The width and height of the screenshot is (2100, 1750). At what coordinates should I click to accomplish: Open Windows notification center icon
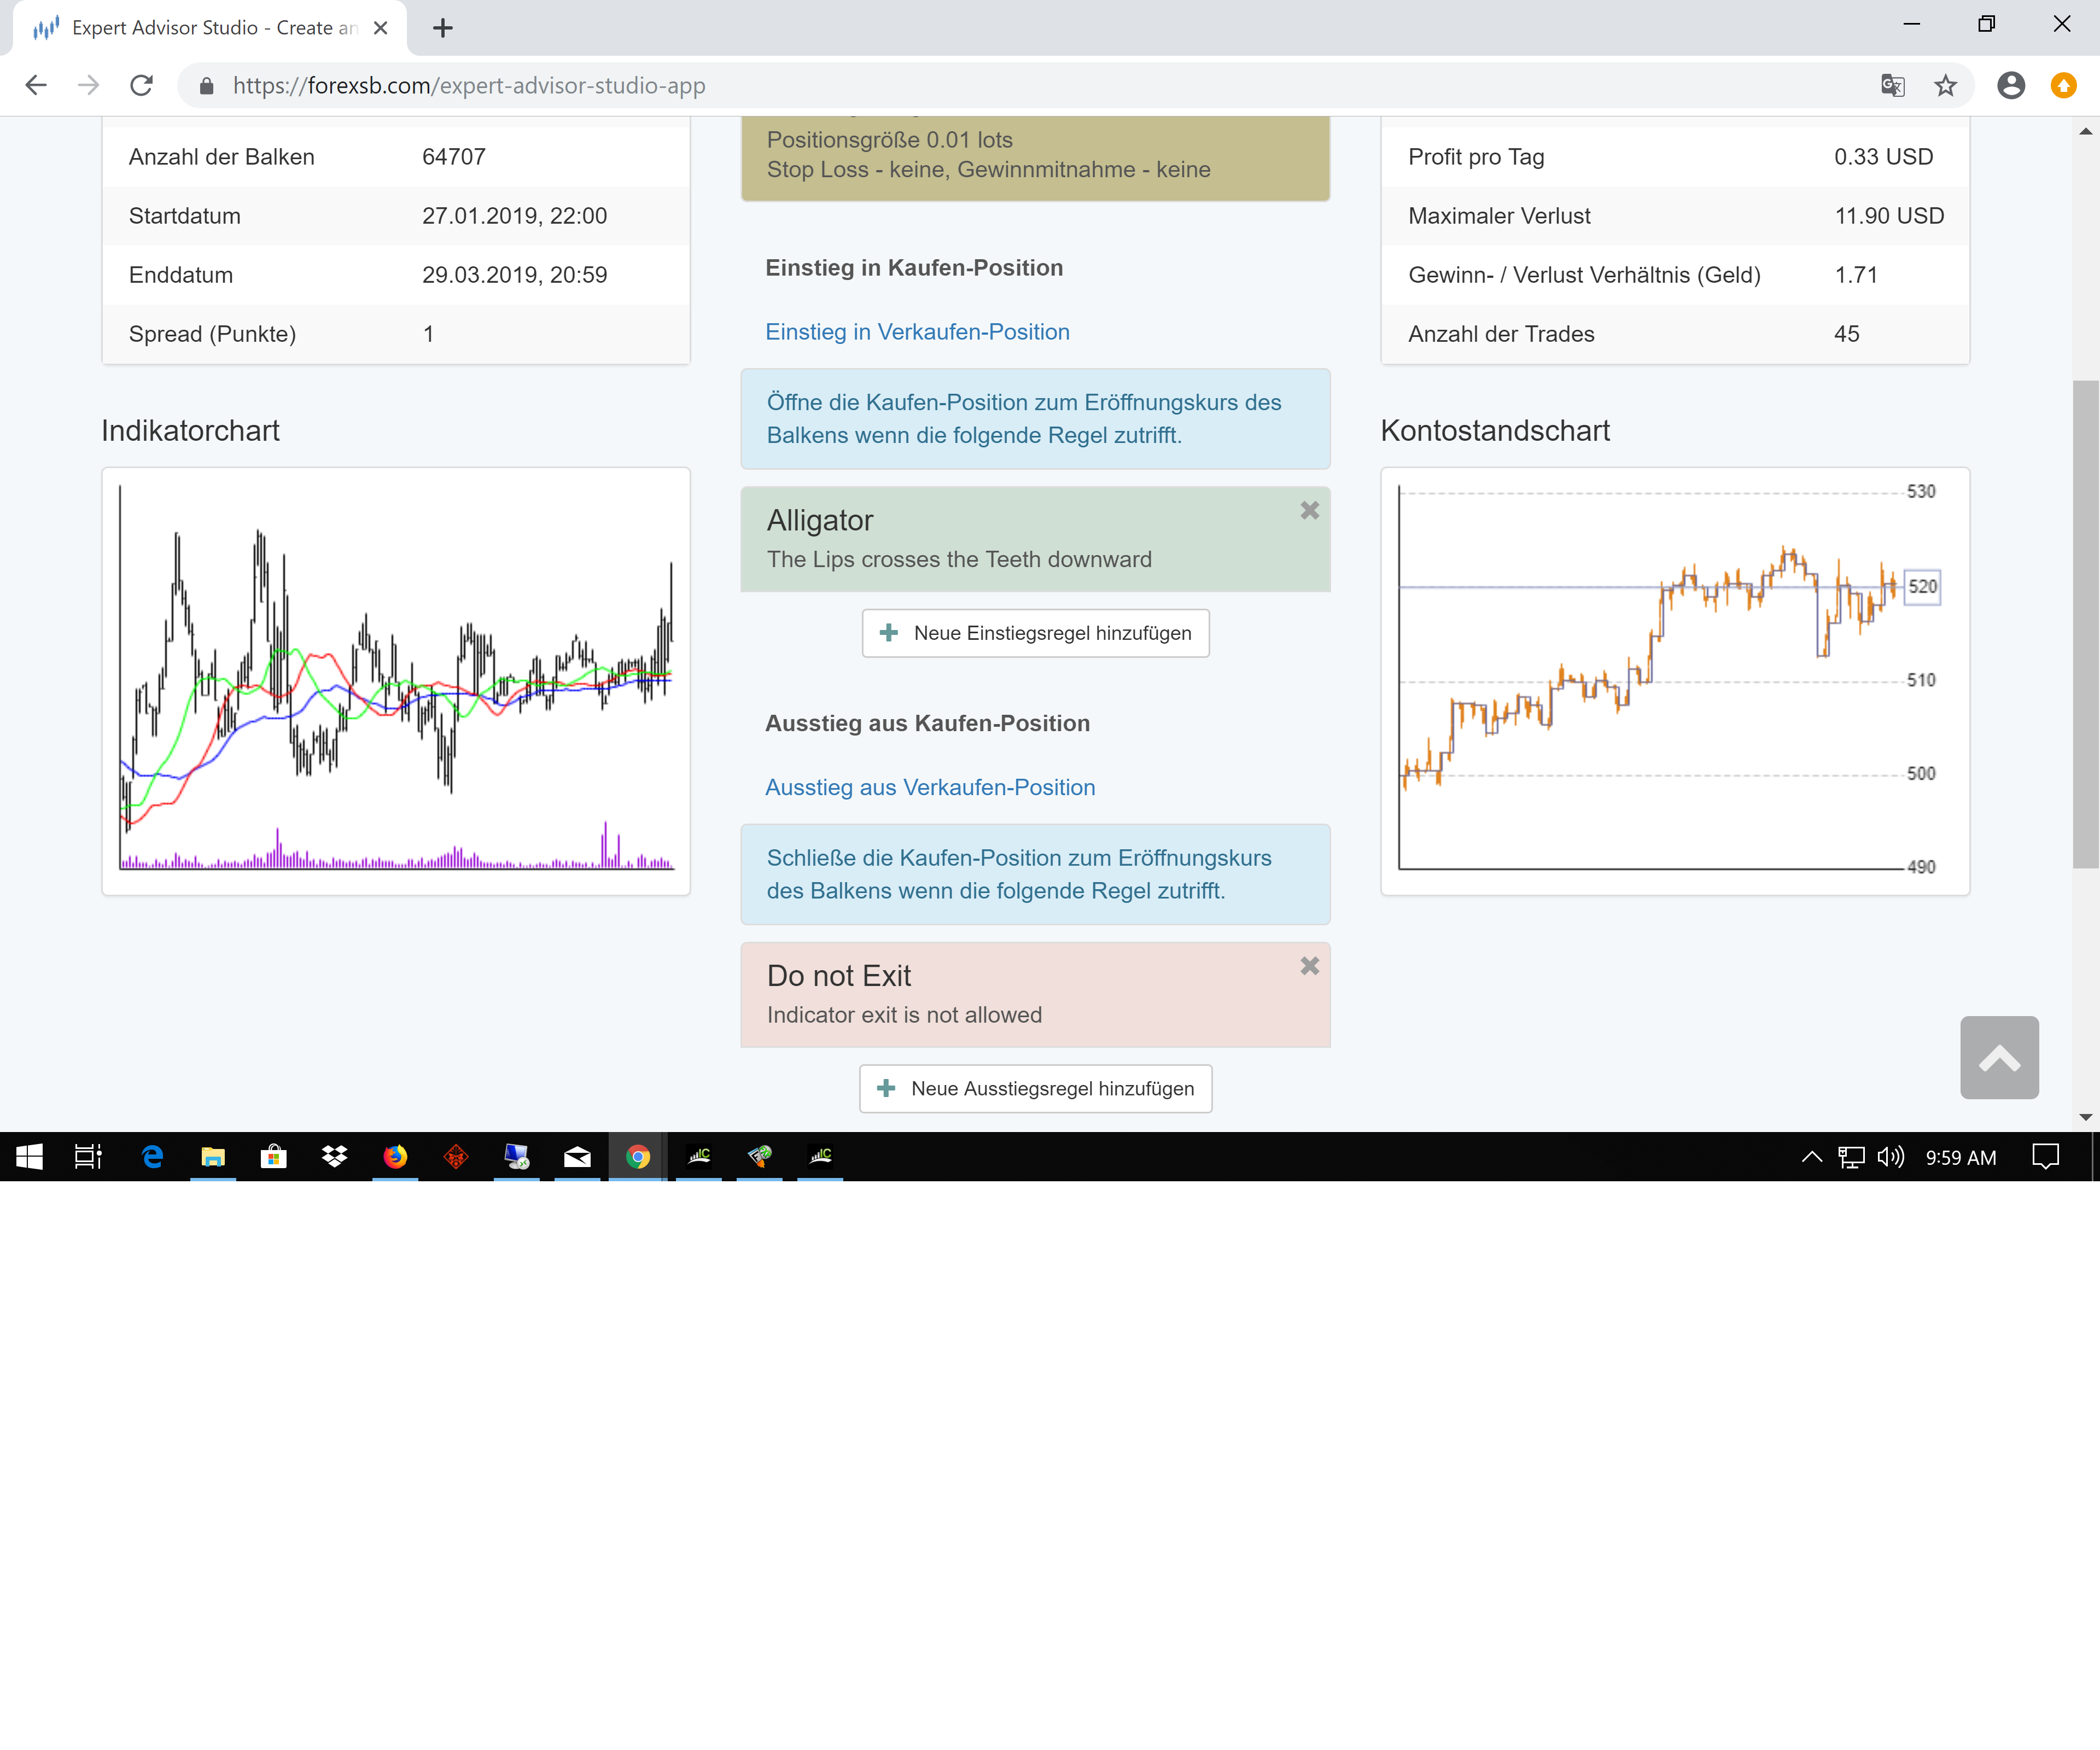coord(2045,1157)
